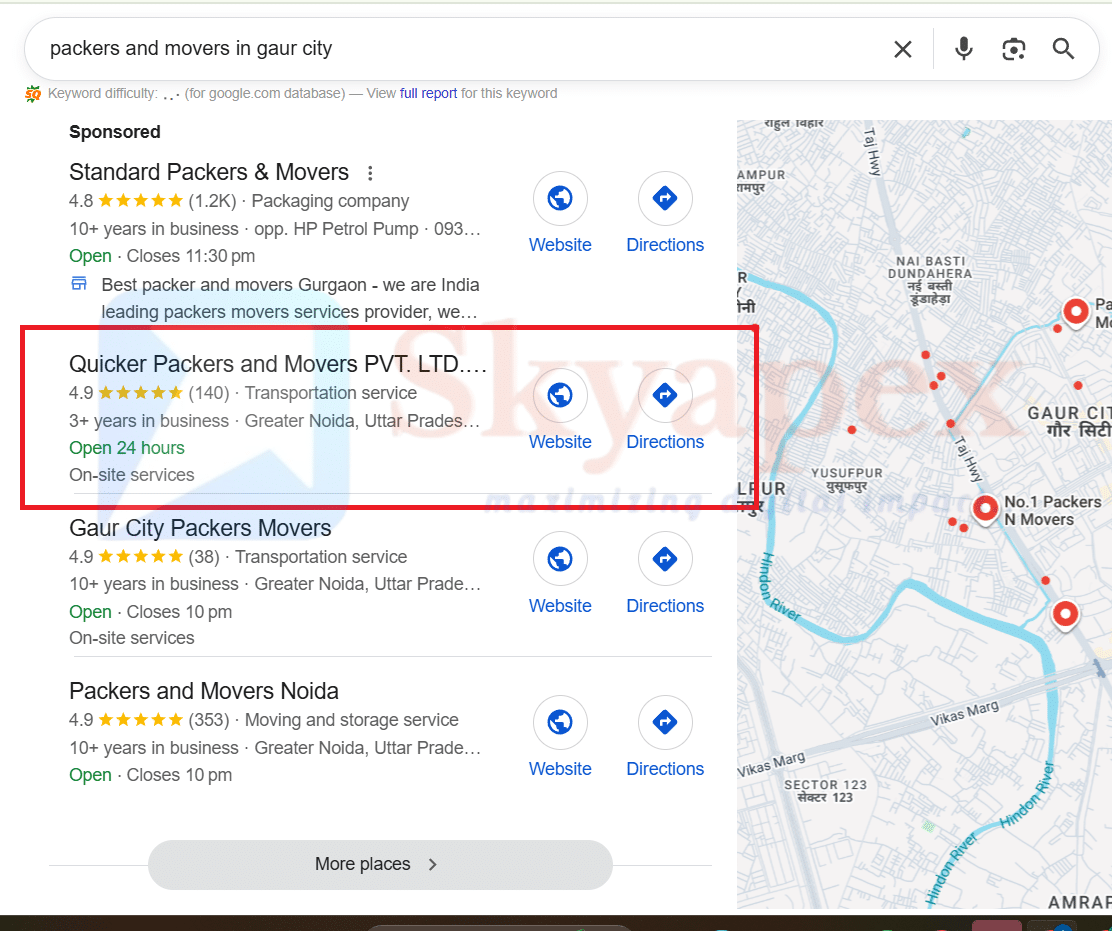Viewport: 1112px width, 931px height.
Task: Select the Packers and Movers Noida listing title
Action: coord(204,691)
